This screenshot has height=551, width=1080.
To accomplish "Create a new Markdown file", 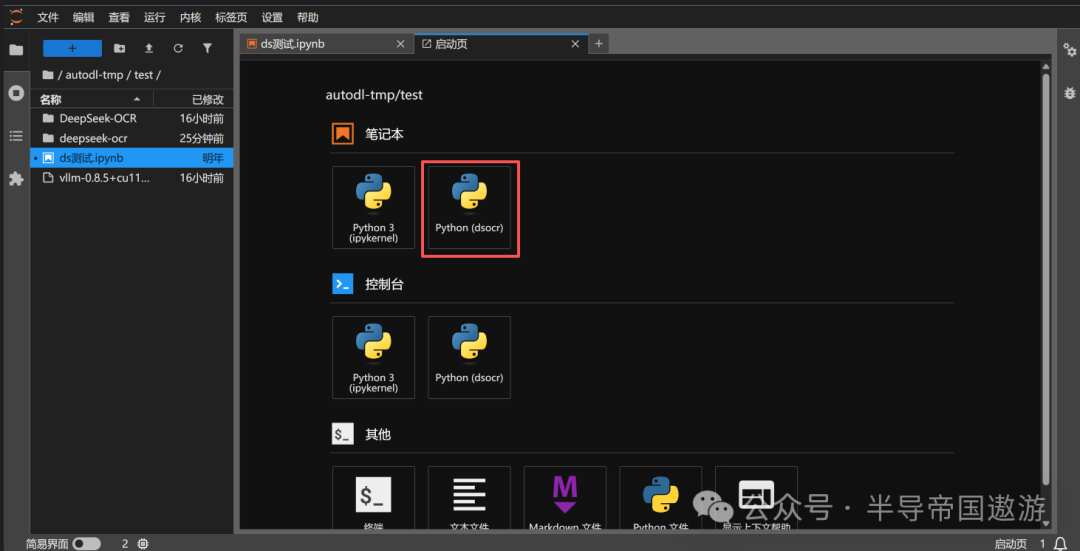I will (x=565, y=499).
